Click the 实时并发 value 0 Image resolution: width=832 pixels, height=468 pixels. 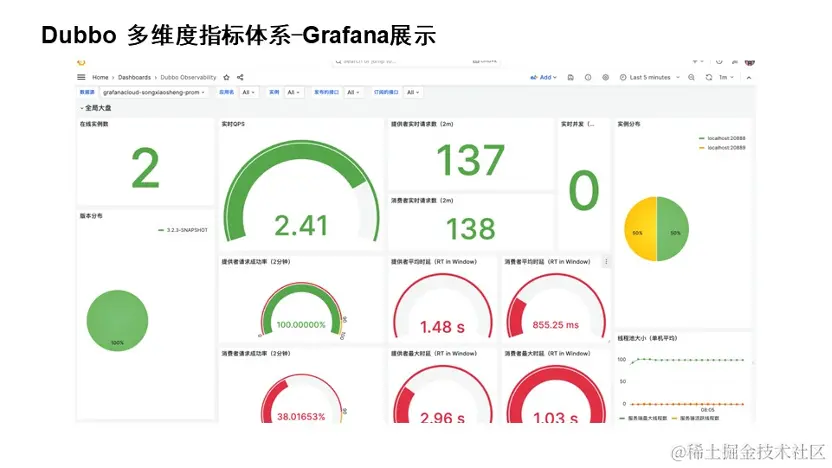pyautogui.click(x=584, y=191)
